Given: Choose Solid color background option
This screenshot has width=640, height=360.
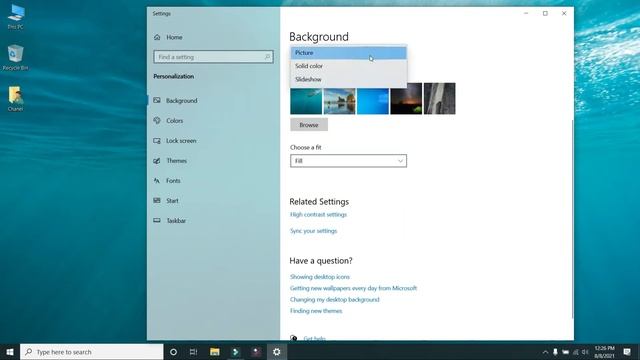Looking at the screenshot, I should (349, 66).
